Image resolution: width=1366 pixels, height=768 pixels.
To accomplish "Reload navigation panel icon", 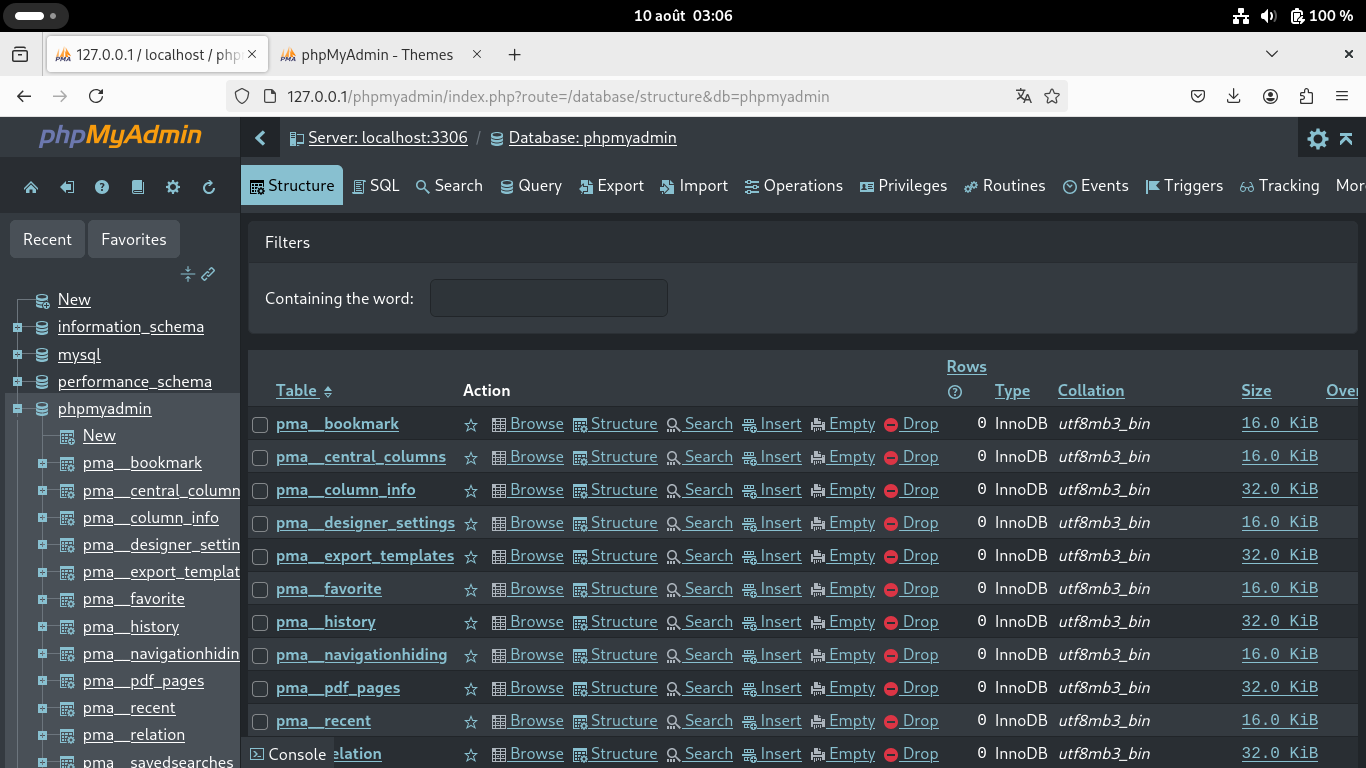I will pos(209,187).
